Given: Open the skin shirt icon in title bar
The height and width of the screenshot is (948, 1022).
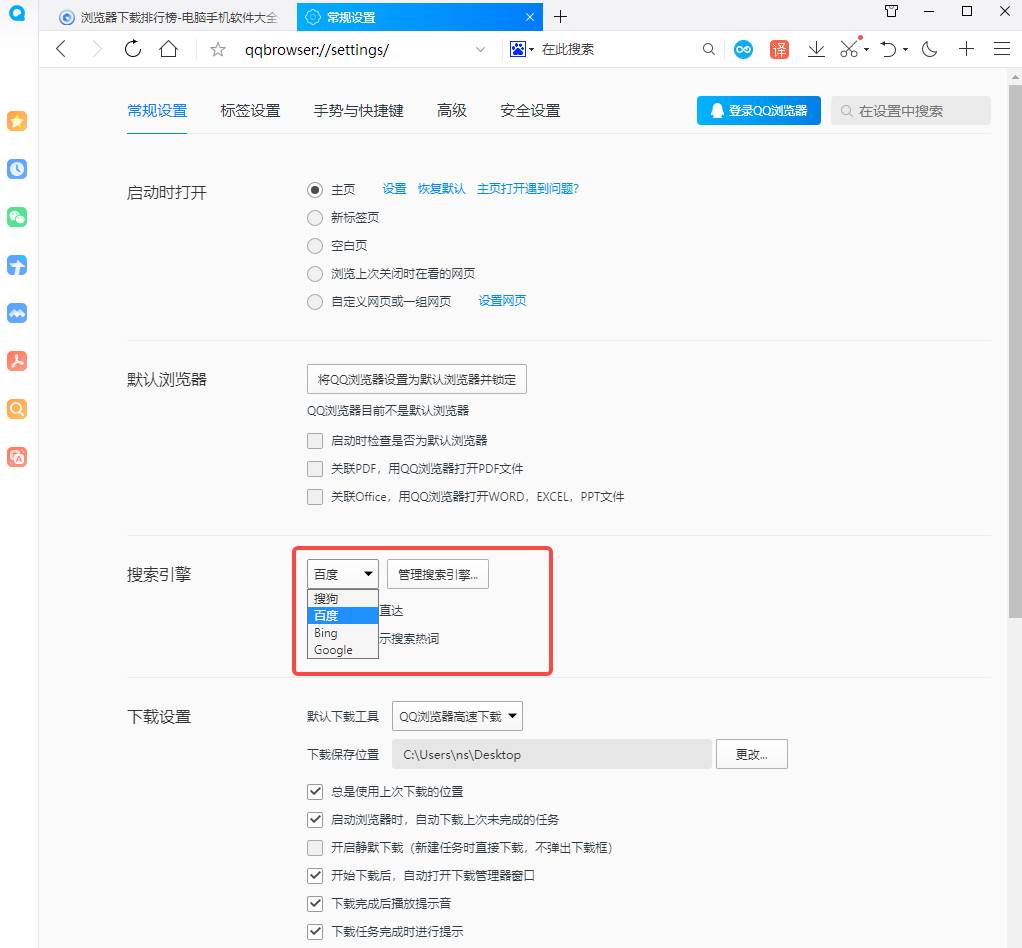Looking at the screenshot, I should click(892, 11).
